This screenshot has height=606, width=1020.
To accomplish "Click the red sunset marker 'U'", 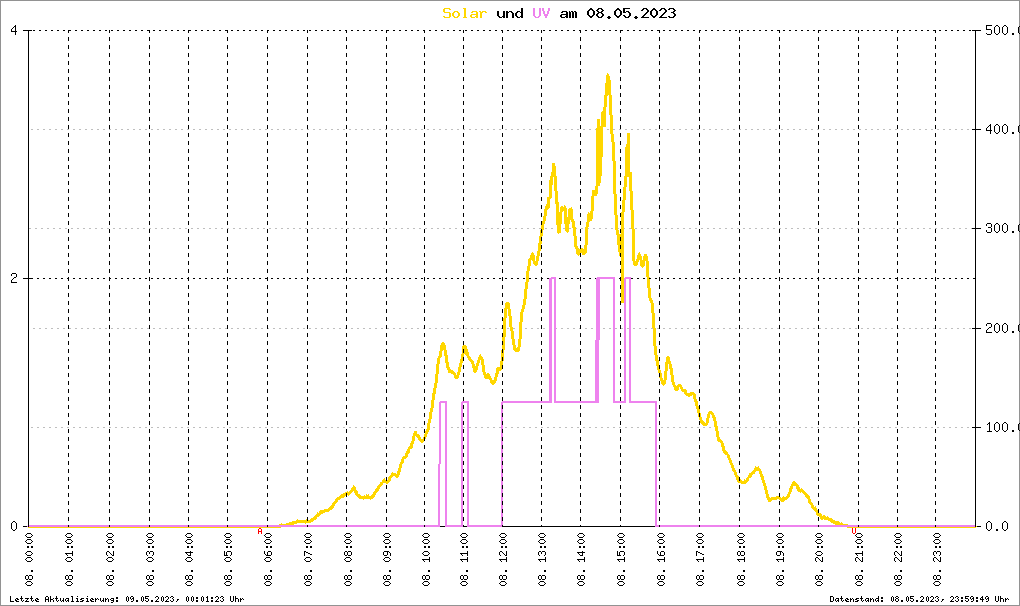I will tap(853, 531).
